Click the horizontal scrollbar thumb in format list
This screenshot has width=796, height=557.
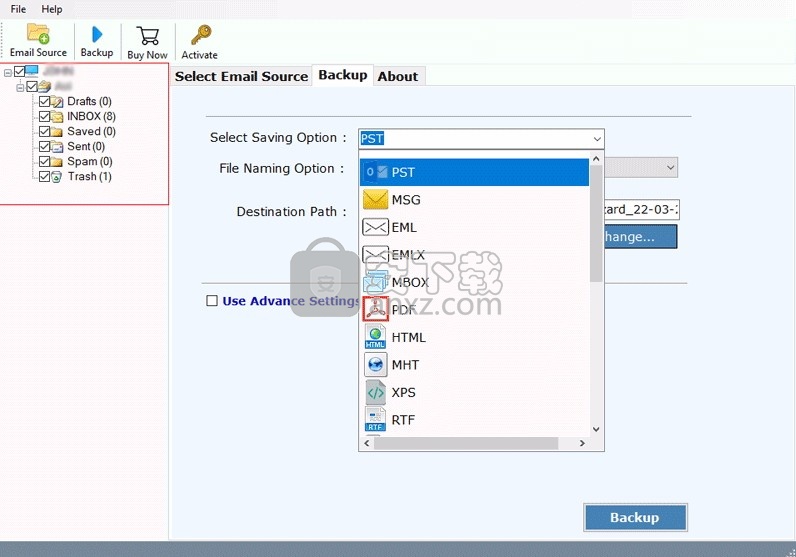(x=466, y=443)
